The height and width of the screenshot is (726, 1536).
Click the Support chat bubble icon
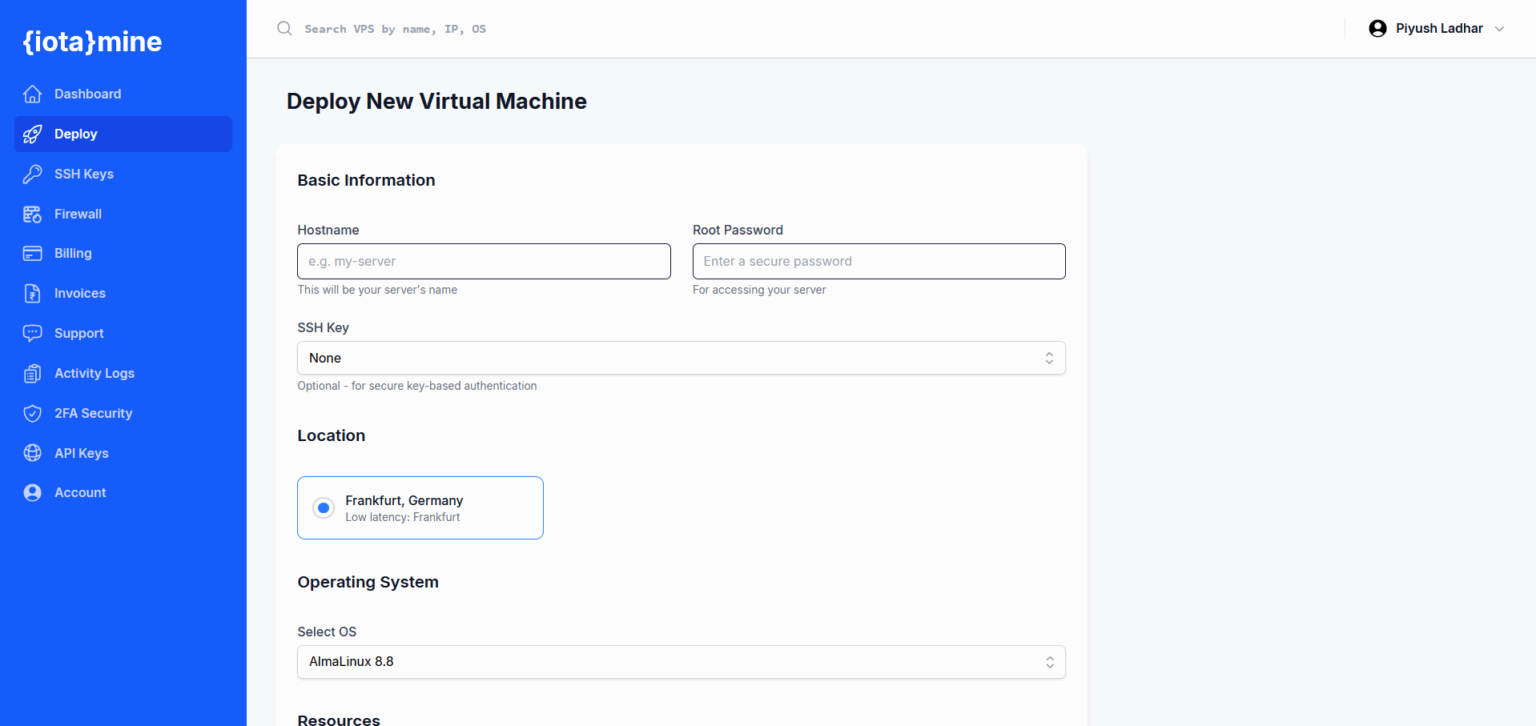(x=33, y=333)
